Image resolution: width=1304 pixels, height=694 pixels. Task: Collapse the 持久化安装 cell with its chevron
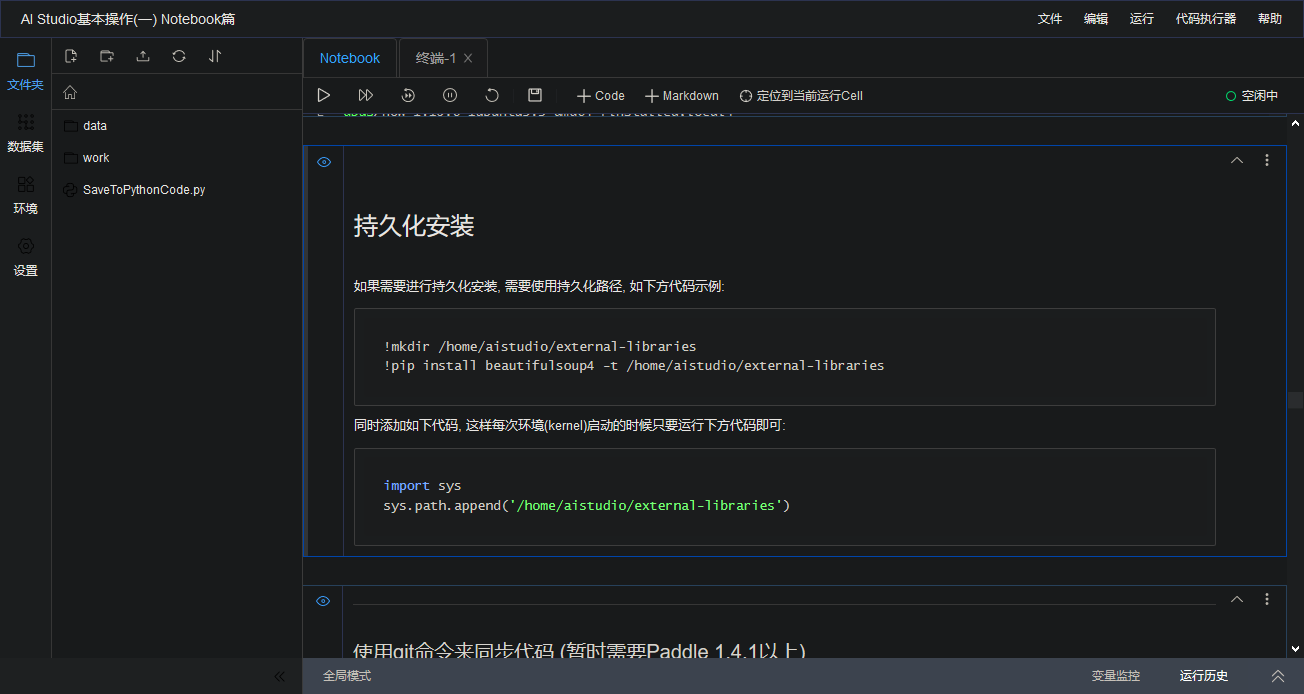[x=1237, y=160]
